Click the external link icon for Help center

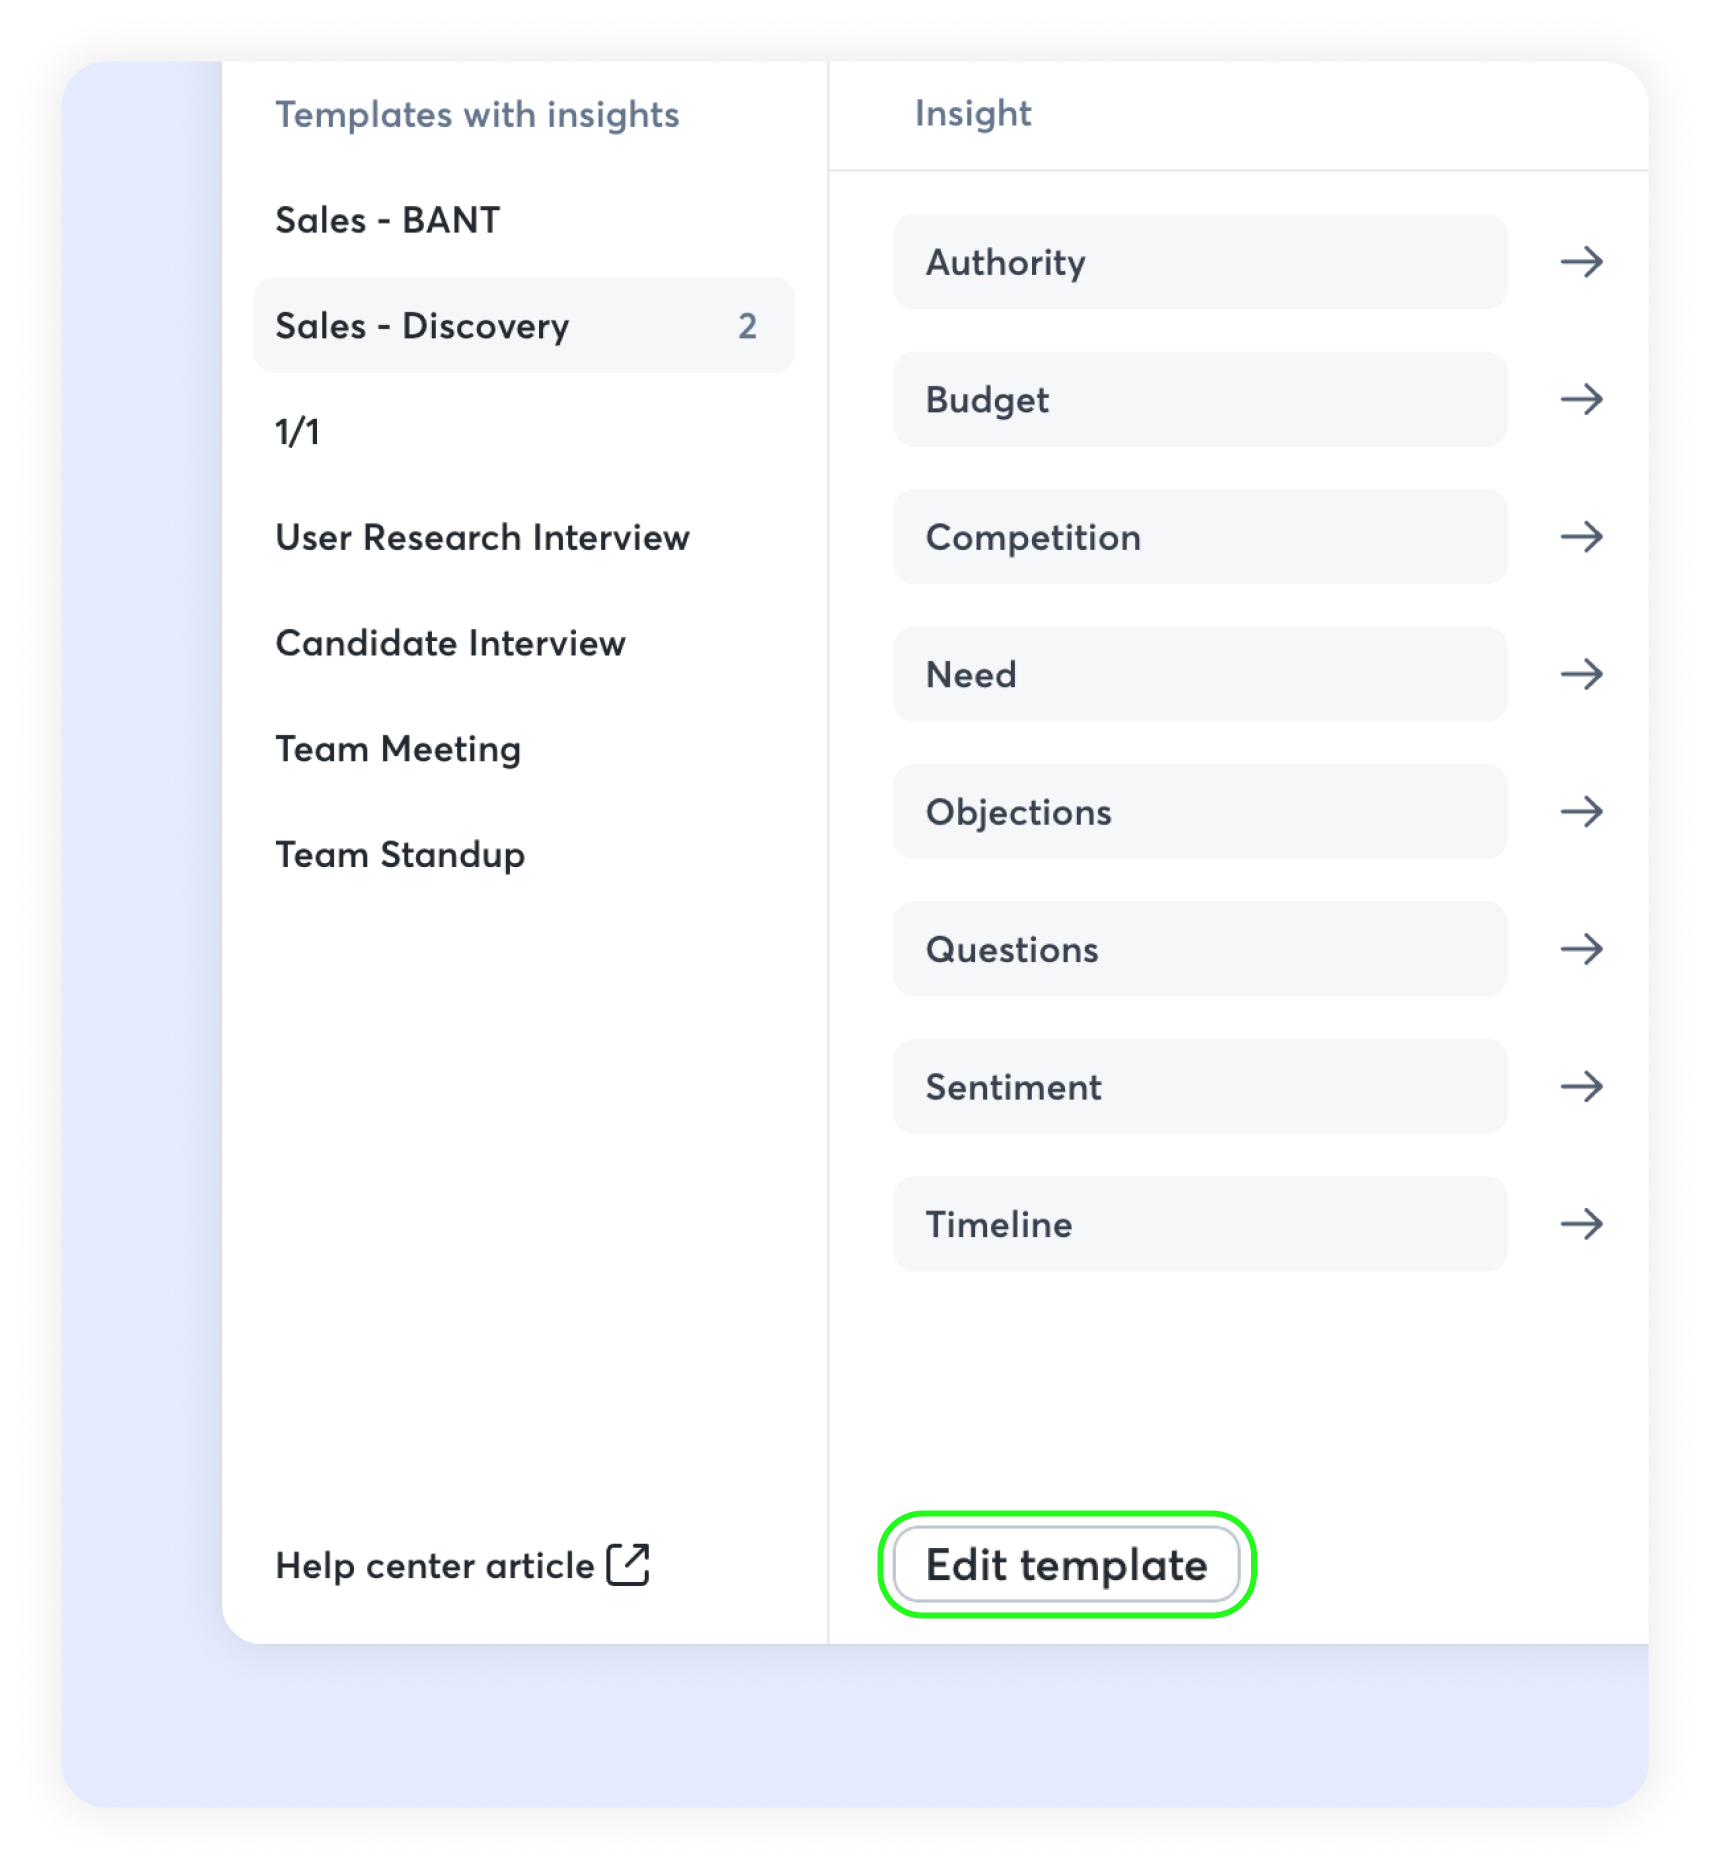coord(629,1565)
